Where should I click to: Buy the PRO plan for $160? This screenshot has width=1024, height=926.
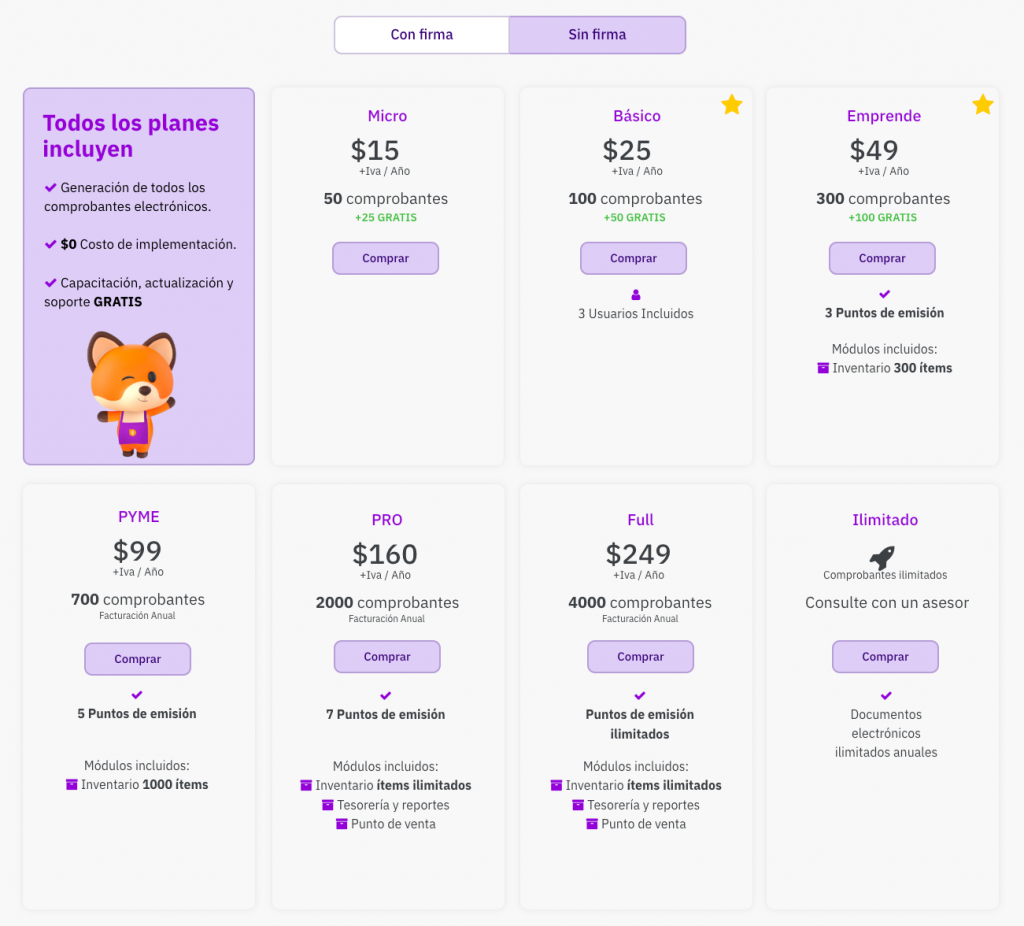click(x=387, y=657)
